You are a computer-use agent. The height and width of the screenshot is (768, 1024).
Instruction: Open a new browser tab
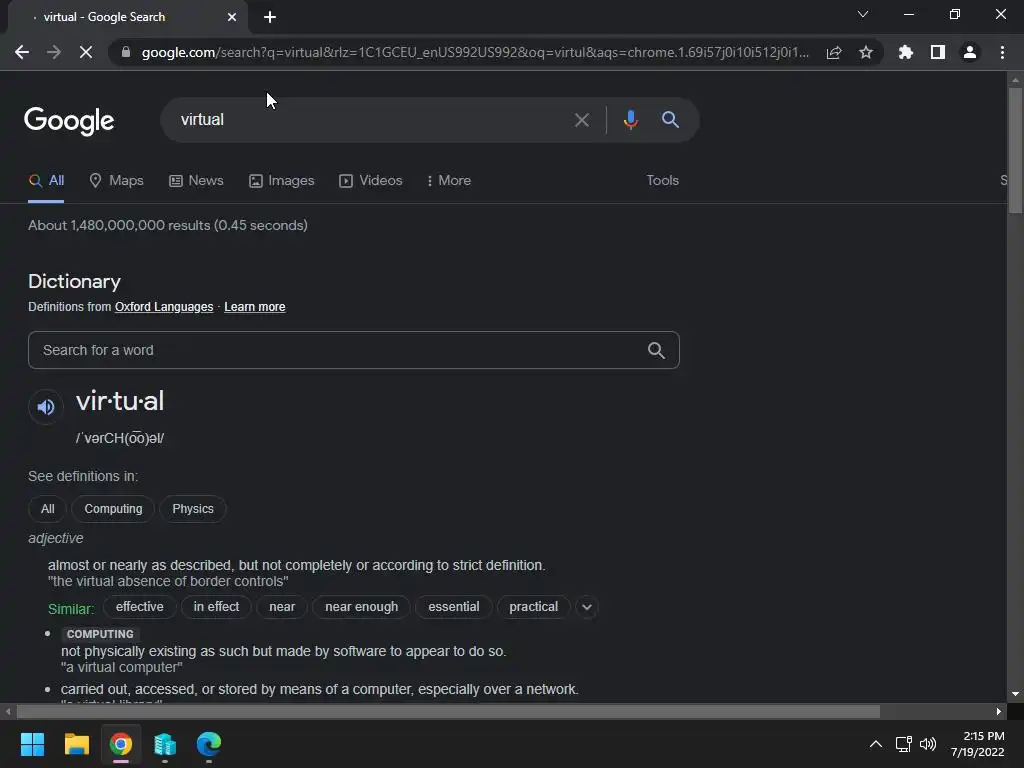270,17
